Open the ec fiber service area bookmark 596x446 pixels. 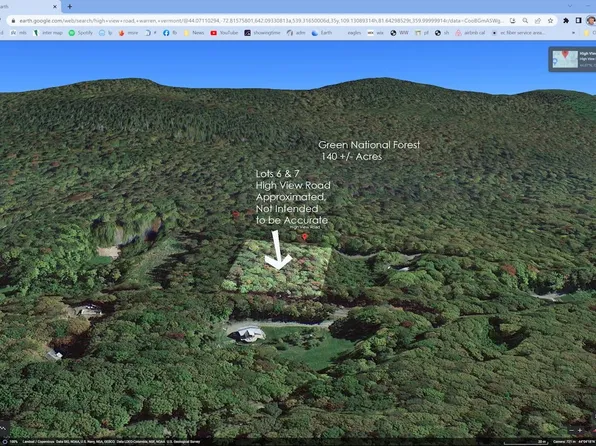pos(518,33)
